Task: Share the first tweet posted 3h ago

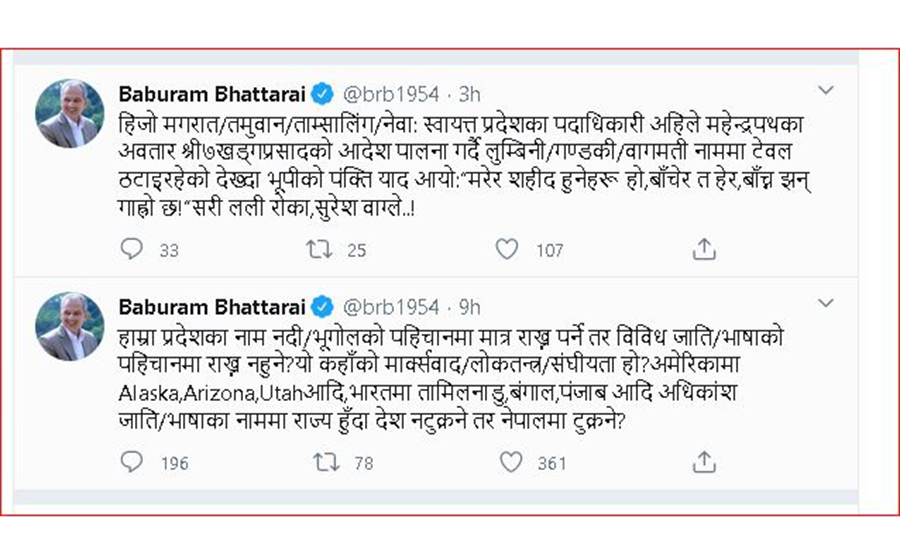Action: (x=703, y=249)
